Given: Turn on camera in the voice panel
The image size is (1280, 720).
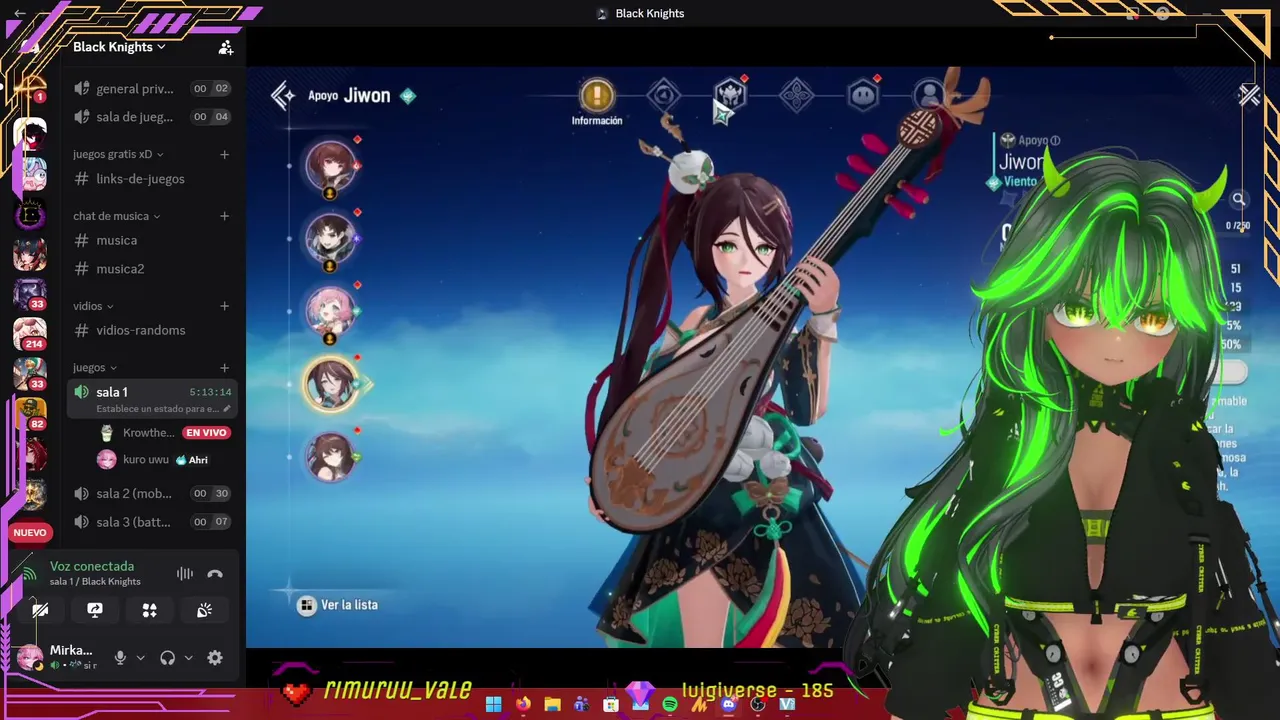Looking at the screenshot, I should [x=40, y=610].
